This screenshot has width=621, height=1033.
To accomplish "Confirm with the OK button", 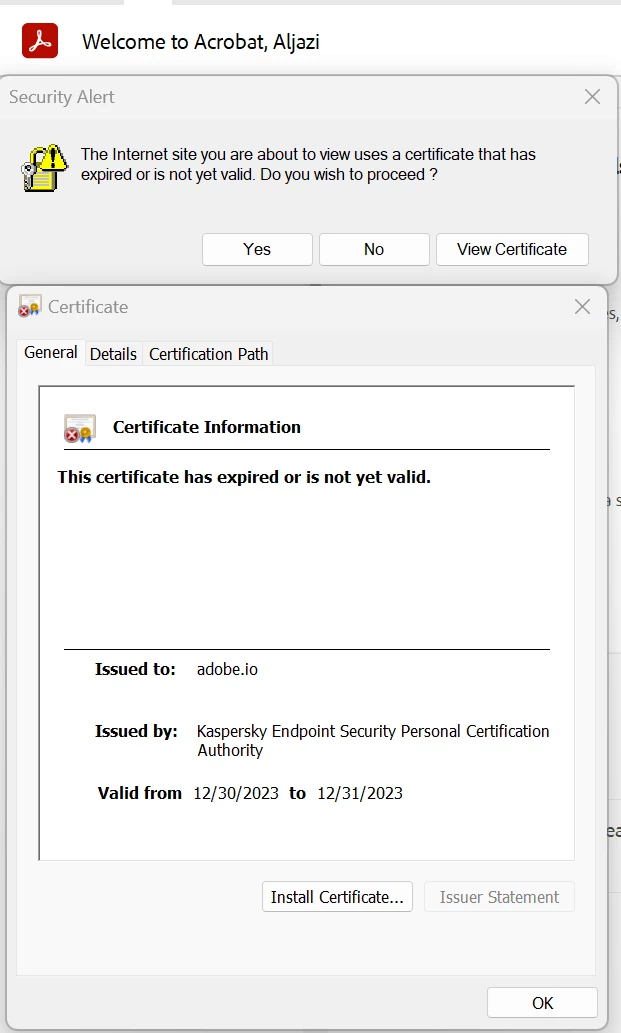I will pos(543,1003).
